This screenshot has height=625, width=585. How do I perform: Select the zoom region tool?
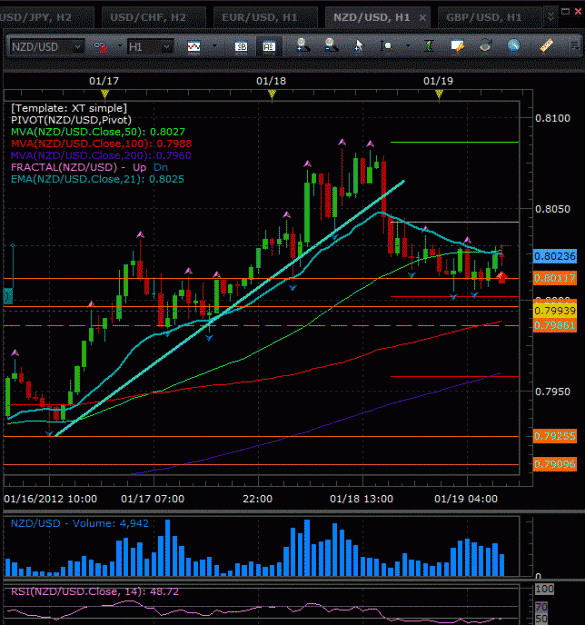pyautogui.click(x=387, y=47)
